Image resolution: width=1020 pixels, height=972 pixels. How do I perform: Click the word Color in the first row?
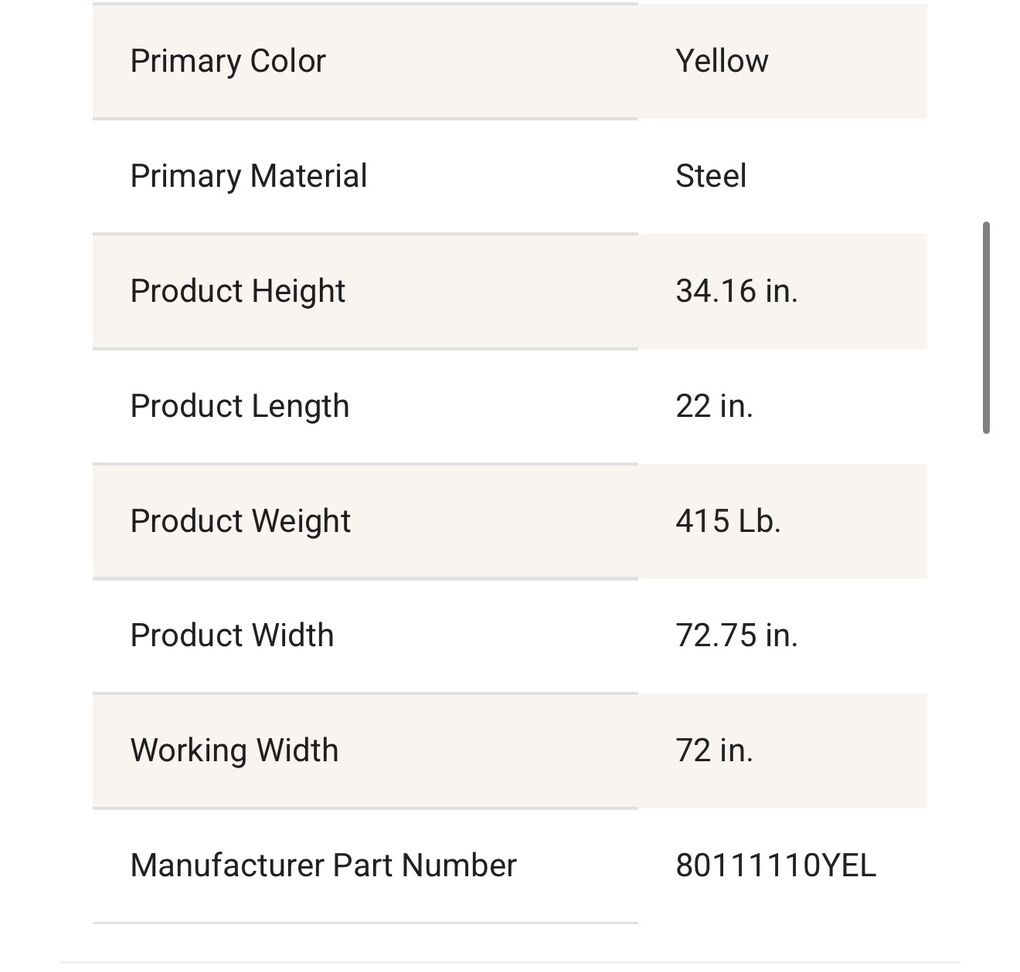tap(288, 61)
